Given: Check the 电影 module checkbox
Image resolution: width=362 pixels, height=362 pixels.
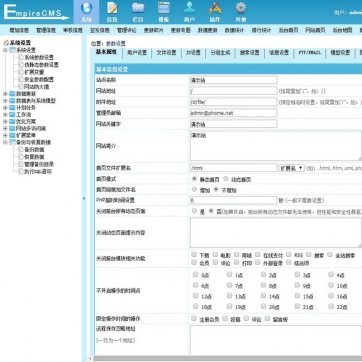Looking at the screenshot, I should pyautogui.click(x=215, y=255).
